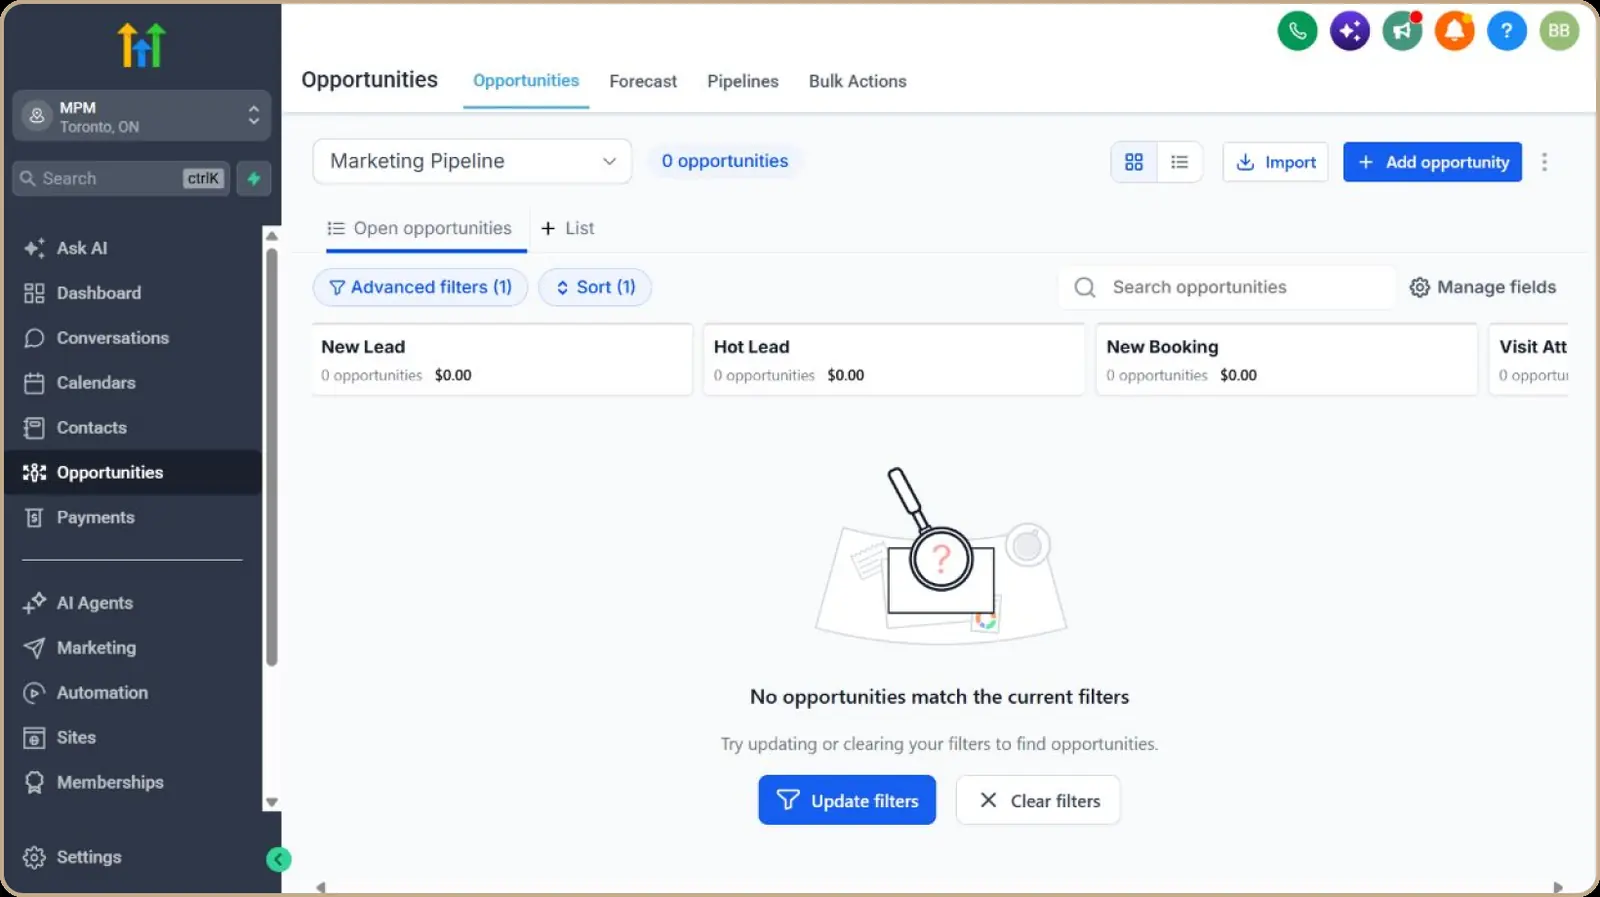Switch to list view icon
The width and height of the screenshot is (1600, 897).
[1180, 162]
